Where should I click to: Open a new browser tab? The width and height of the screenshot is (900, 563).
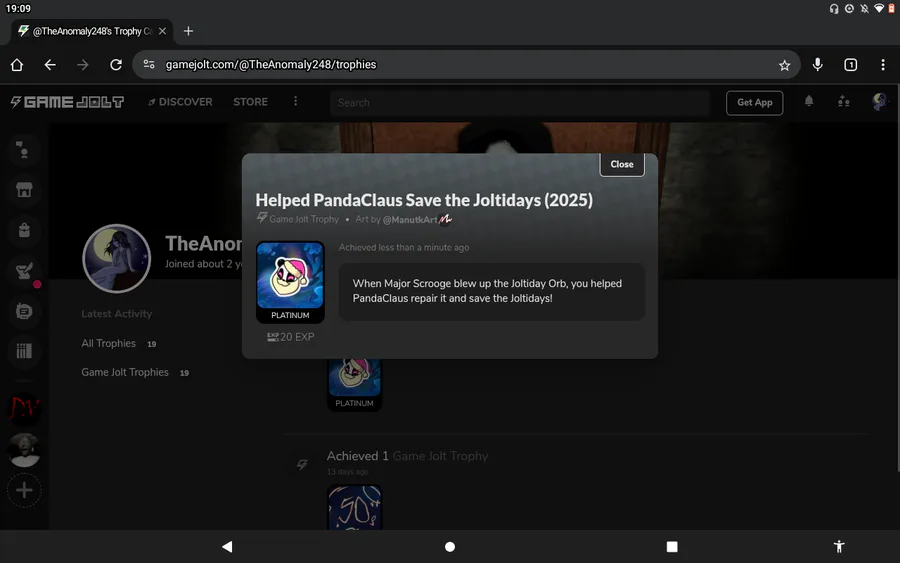188,31
